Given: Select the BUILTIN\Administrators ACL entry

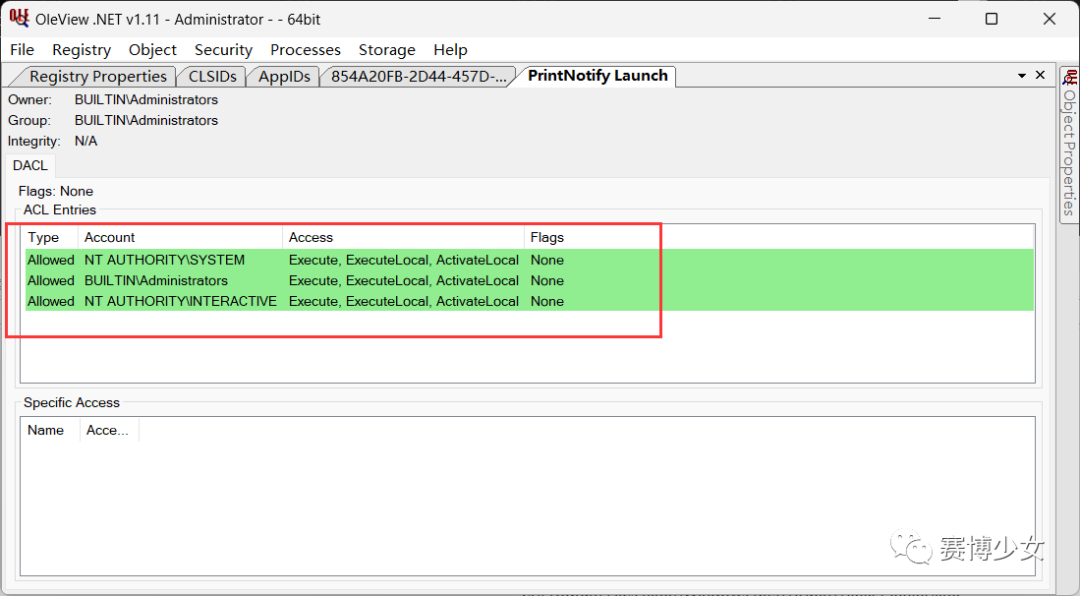Looking at the screenshot, I should pyautogui.click(x=529, y=280).
